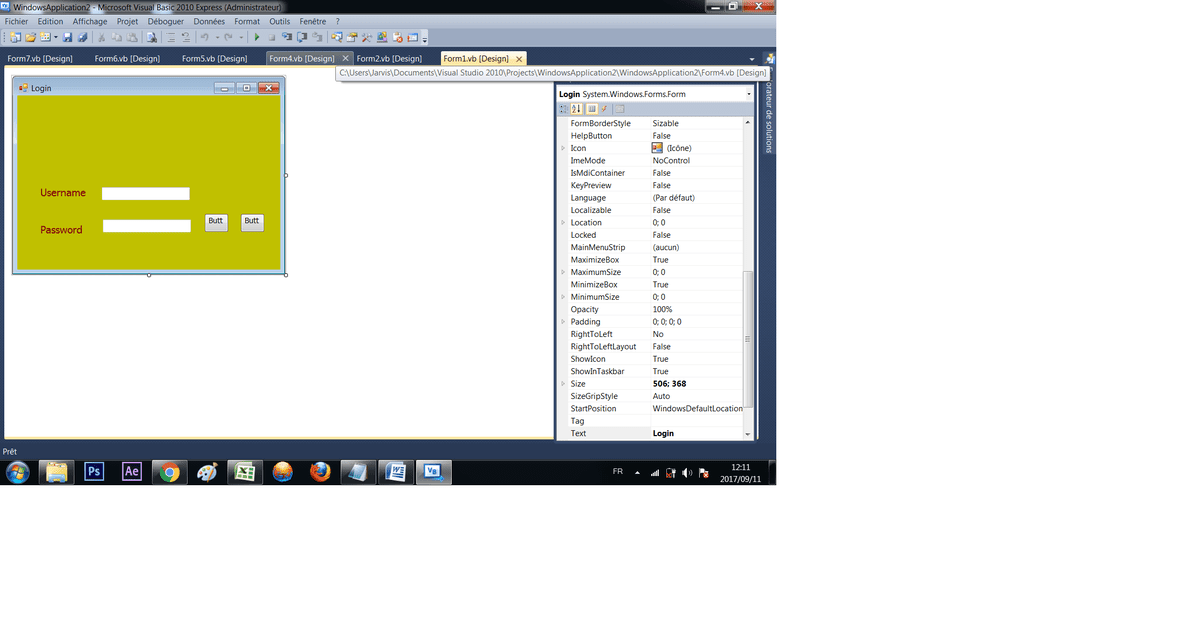Click the Save icon in toolbar
This screenshot has width=1200, height=634.
click(67, 37)
